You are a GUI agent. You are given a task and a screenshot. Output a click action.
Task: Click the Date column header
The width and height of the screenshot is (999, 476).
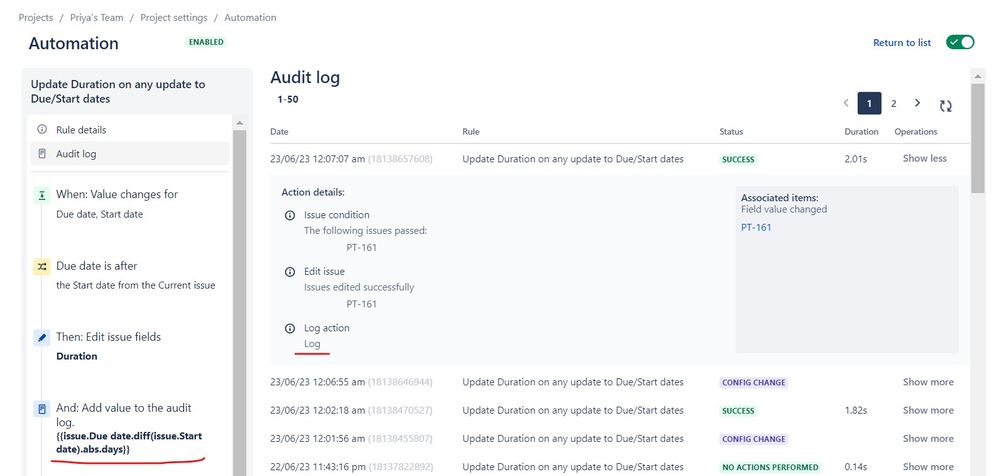point(279,132)
